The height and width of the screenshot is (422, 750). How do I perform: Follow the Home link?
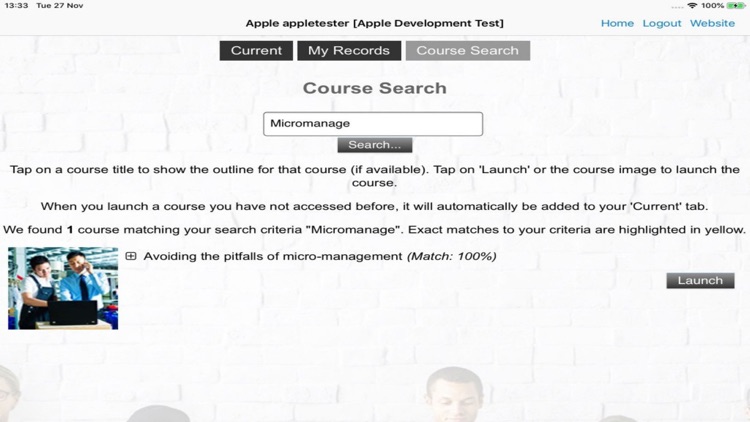617,23
